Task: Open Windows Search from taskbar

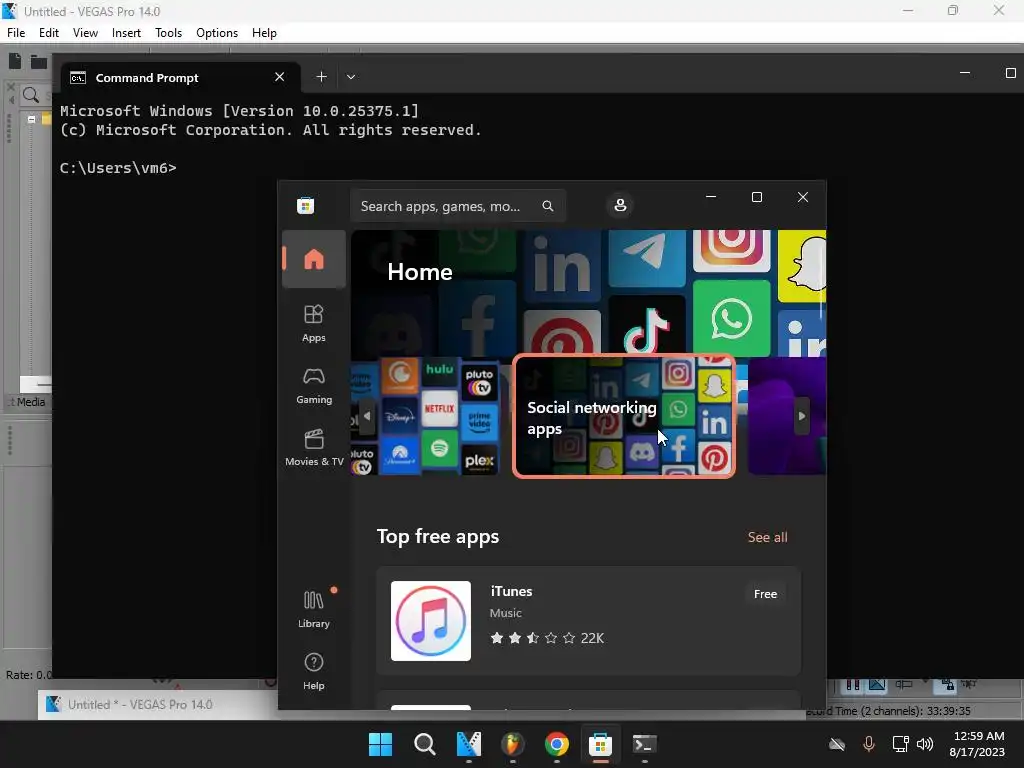Action: (424, 744)
